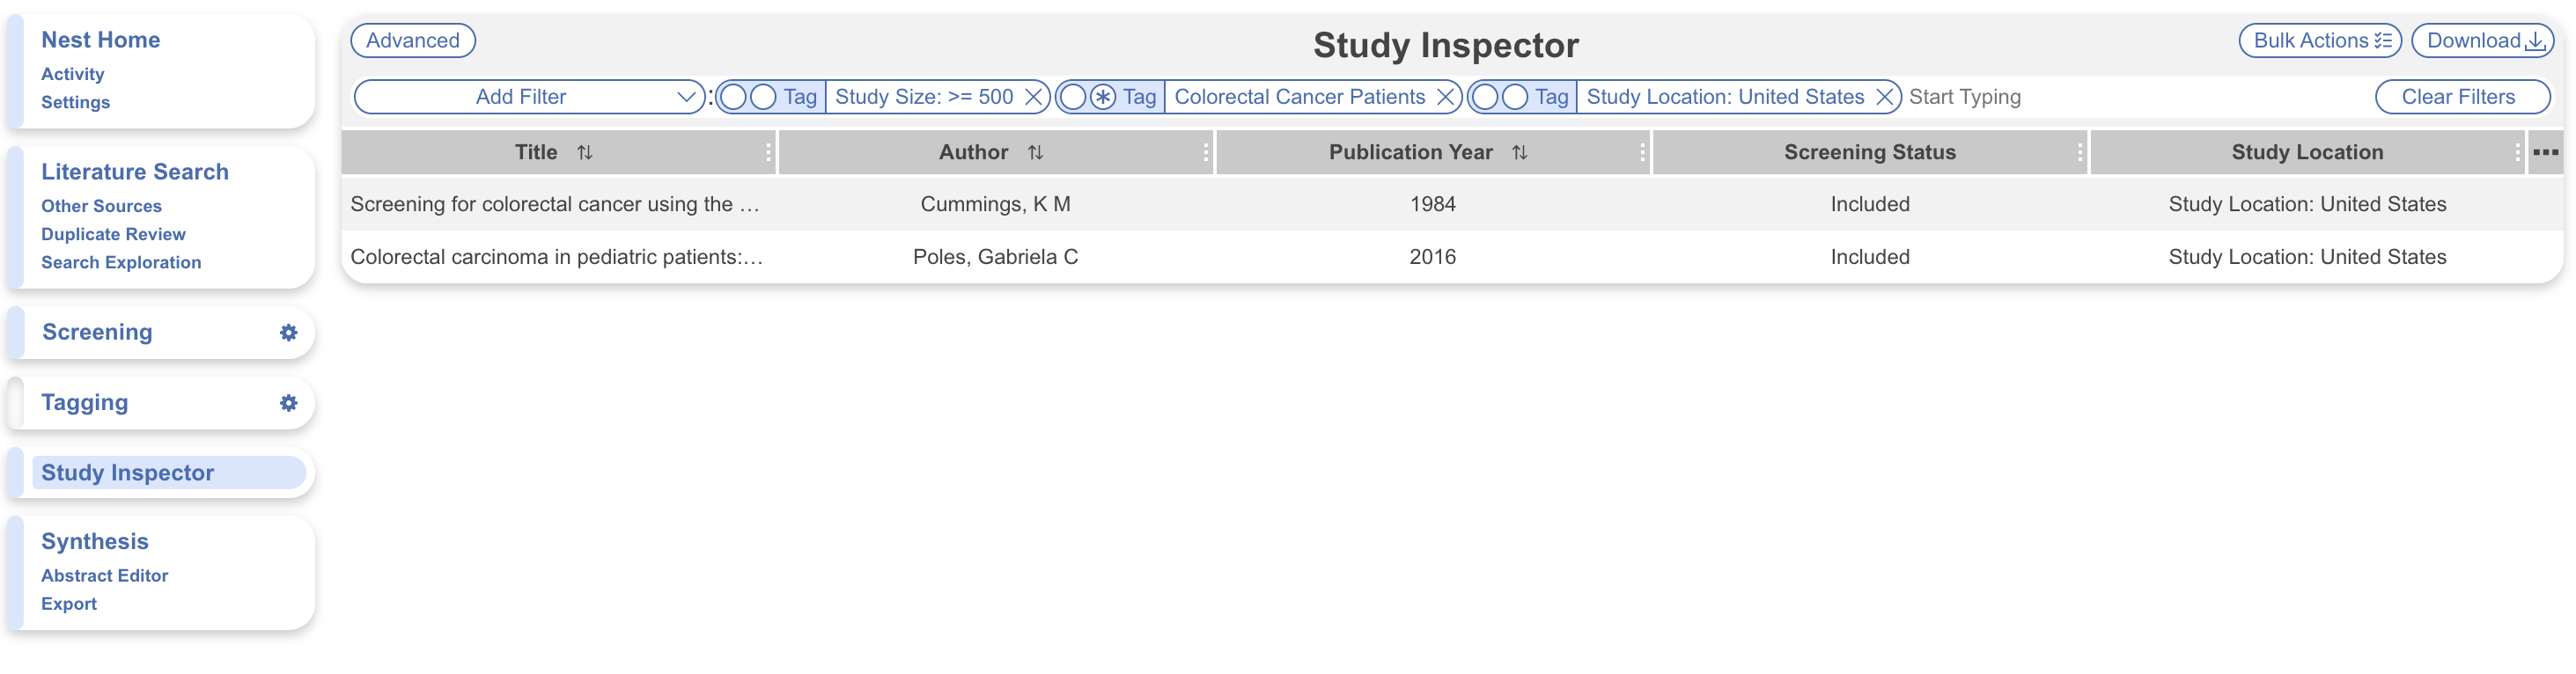Go to Duplicate Review in sidebar
This screenshot has height=674, width=2576.
(113, 234)
